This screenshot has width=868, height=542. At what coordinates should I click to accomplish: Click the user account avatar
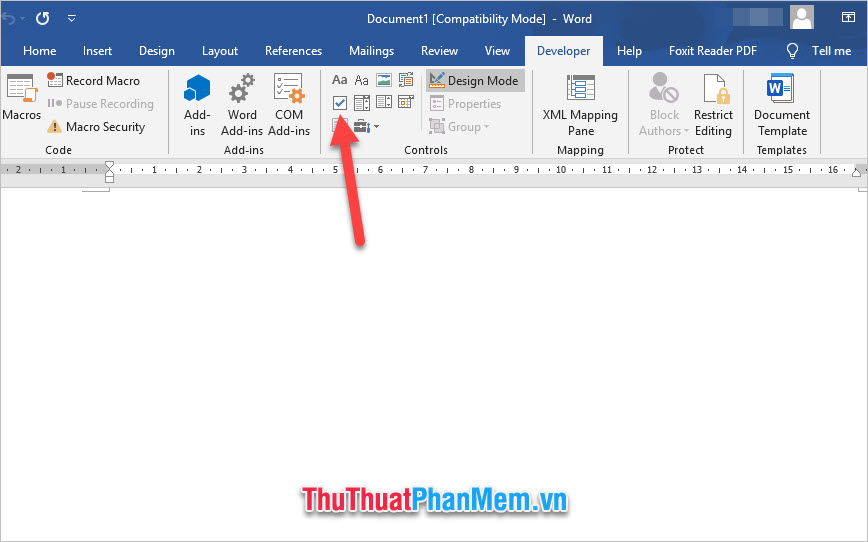(x=802, y=17)
